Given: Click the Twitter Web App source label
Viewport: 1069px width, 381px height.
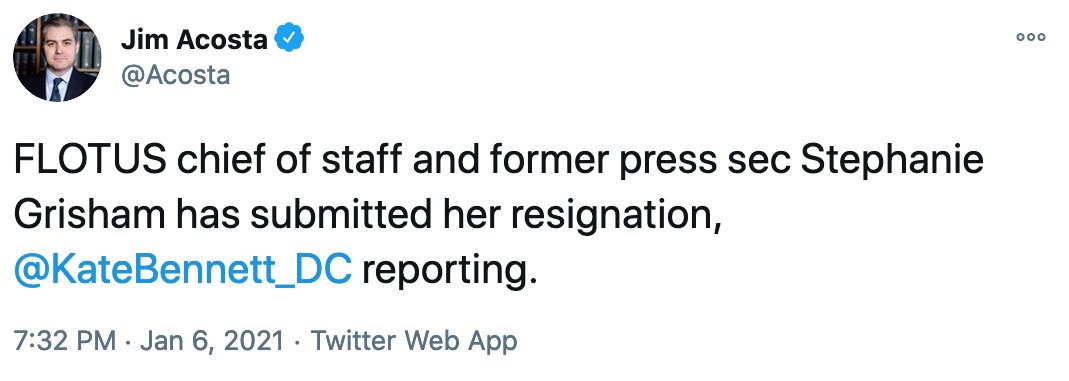Looking at the screenshot, I should [x=415, y=340].
